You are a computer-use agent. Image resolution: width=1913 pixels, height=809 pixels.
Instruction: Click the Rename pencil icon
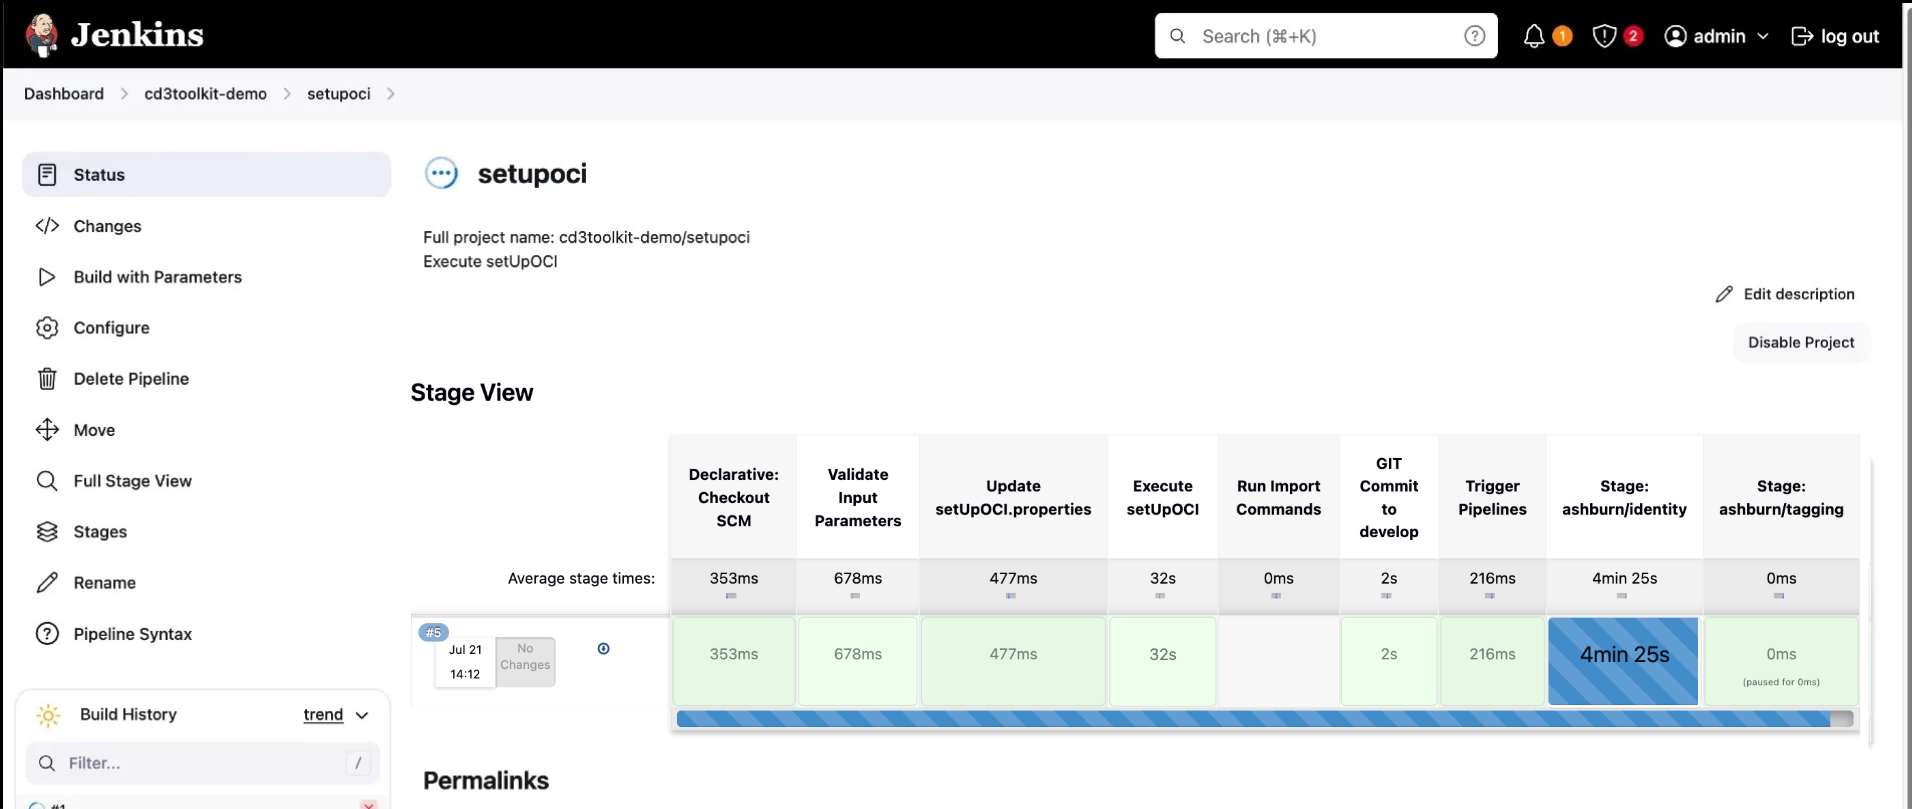click(47, 583)
